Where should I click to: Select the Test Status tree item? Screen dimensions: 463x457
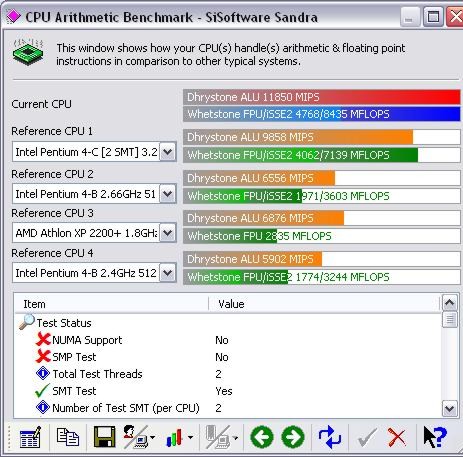(64, 323)
